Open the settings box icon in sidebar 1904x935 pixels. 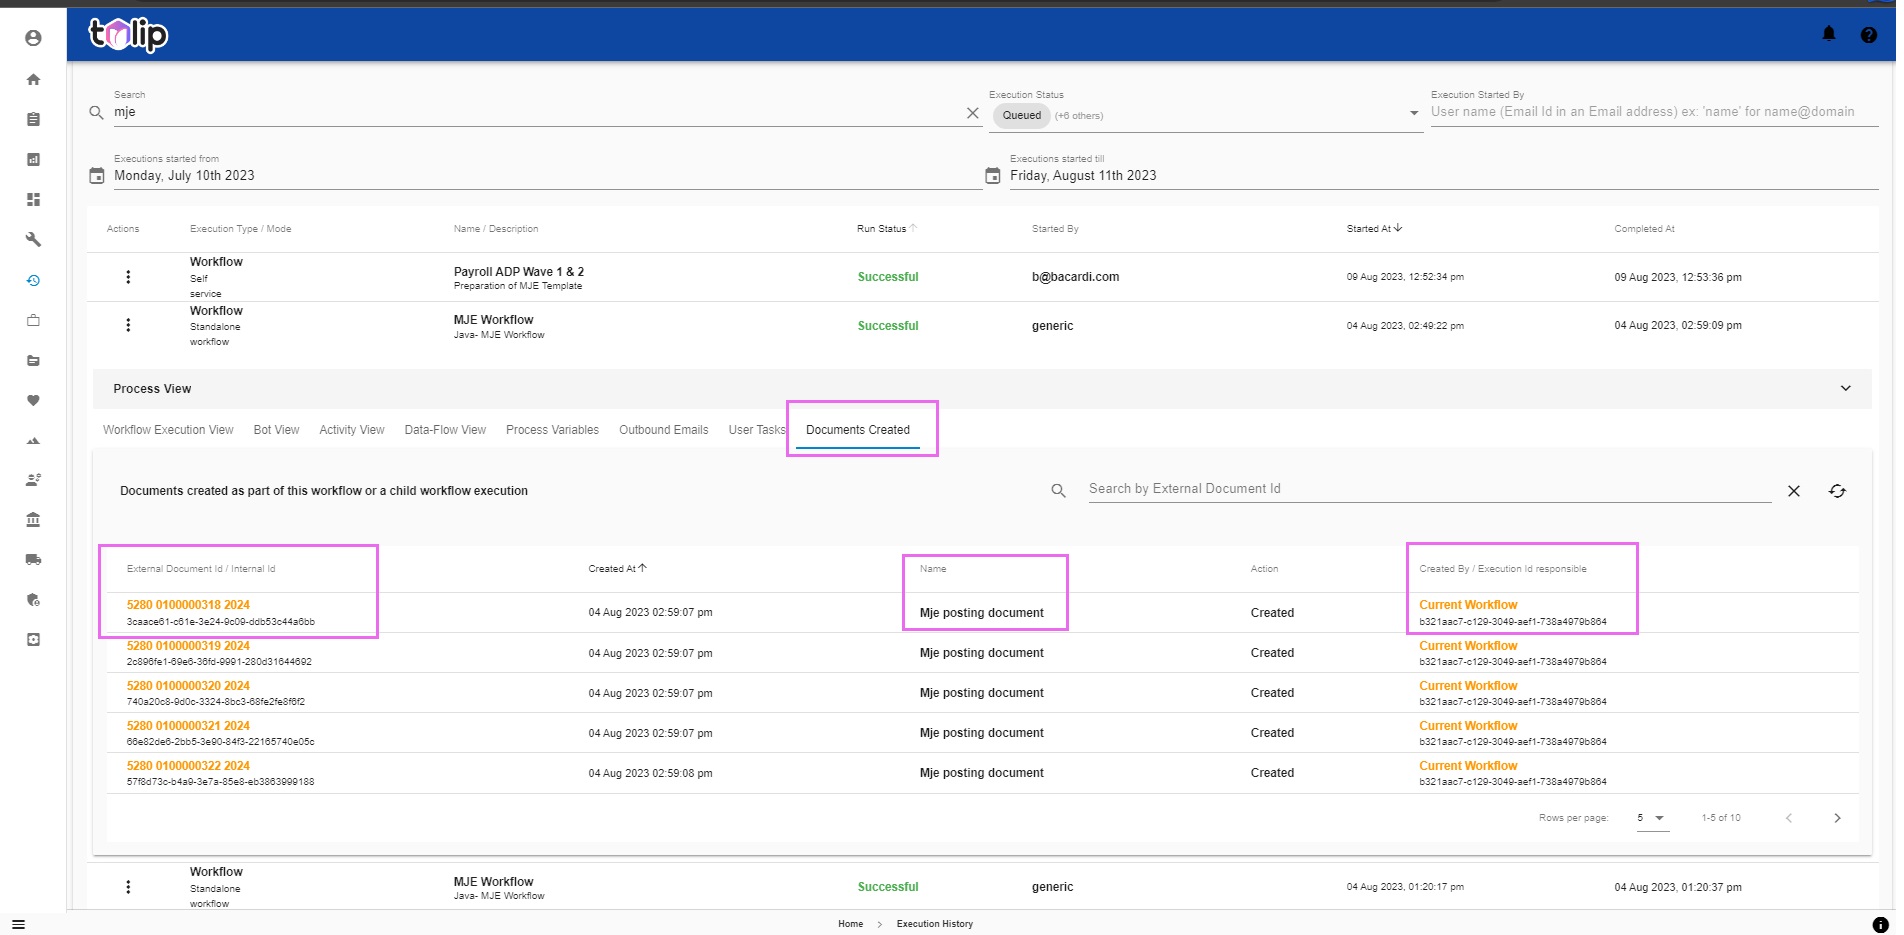coord(33,639)
